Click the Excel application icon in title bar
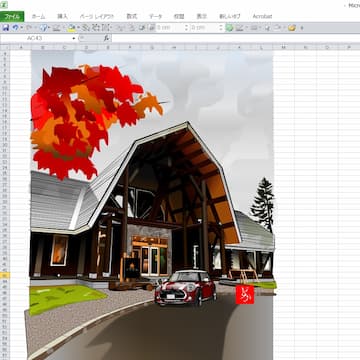This screenshot has height=360, width=360. point(4,5)
